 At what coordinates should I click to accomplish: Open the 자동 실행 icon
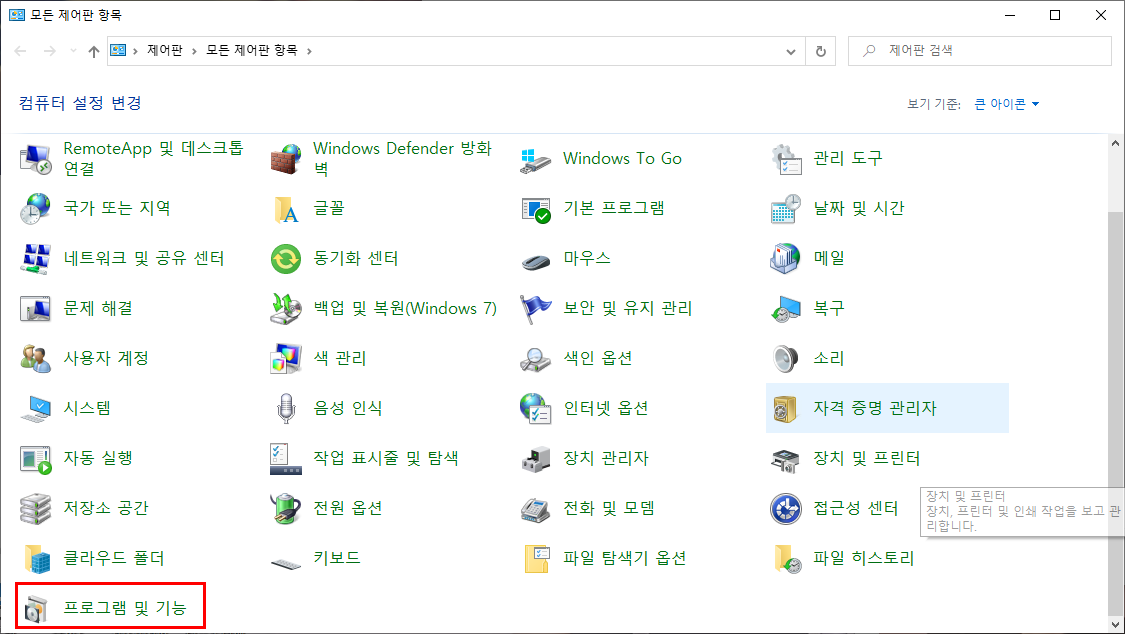point(34,458)
